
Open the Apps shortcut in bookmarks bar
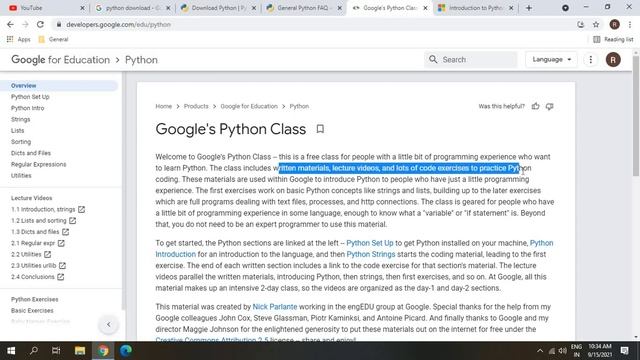pyautogui.click(x=19, y=39)
